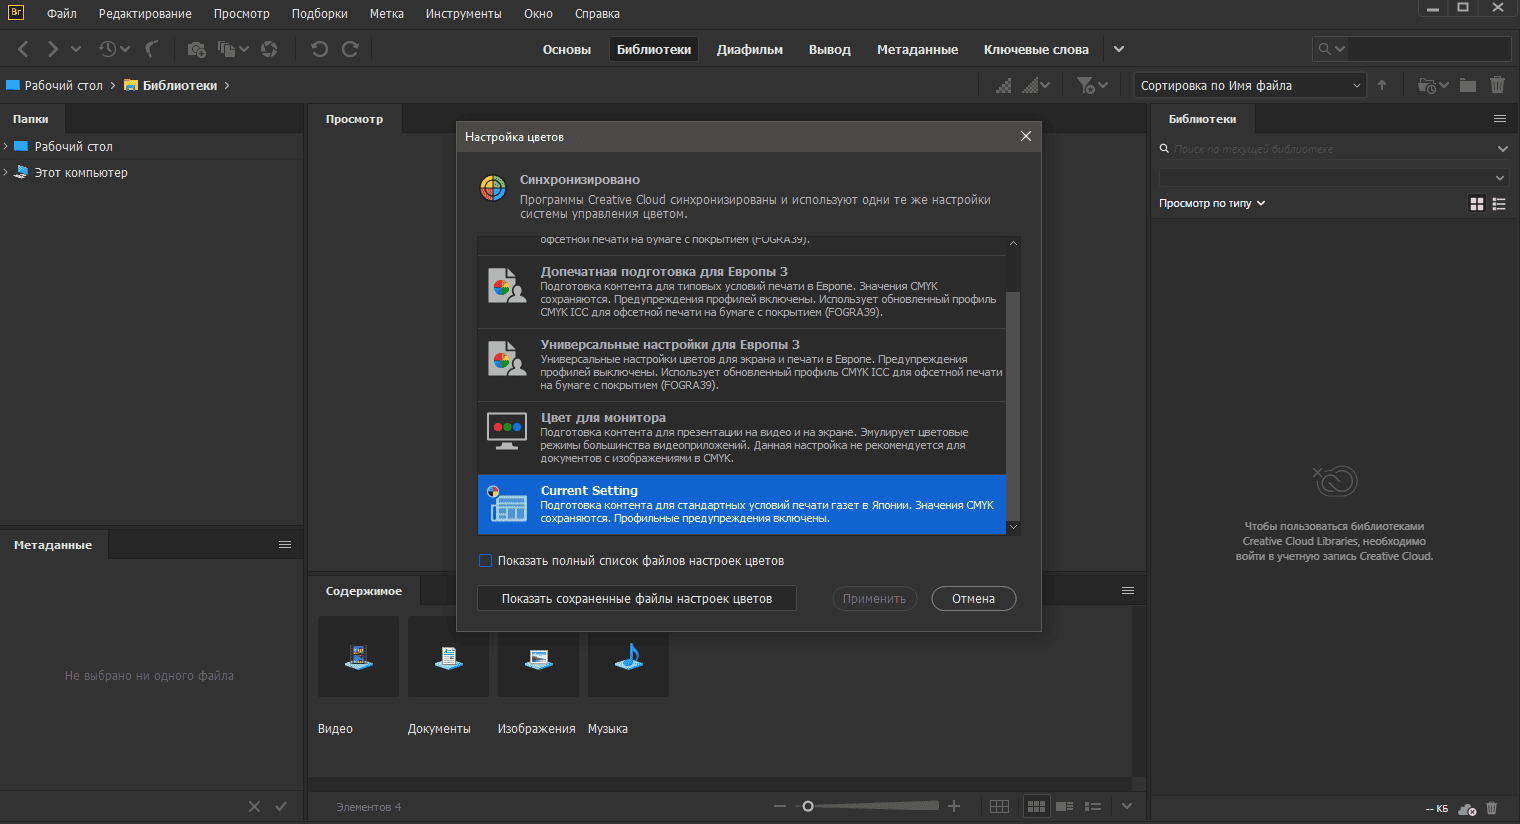Open thumbnail quality options icon with arrow
The width and height of the screenshot is (1520, 824).
pyautogui.click(x=1036, y=86)
